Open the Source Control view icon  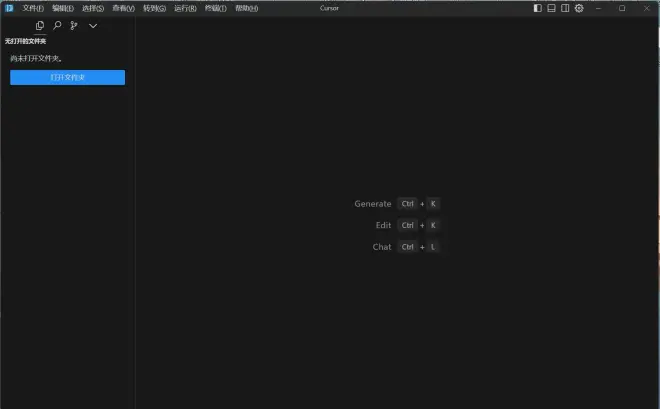click(74, 26)
